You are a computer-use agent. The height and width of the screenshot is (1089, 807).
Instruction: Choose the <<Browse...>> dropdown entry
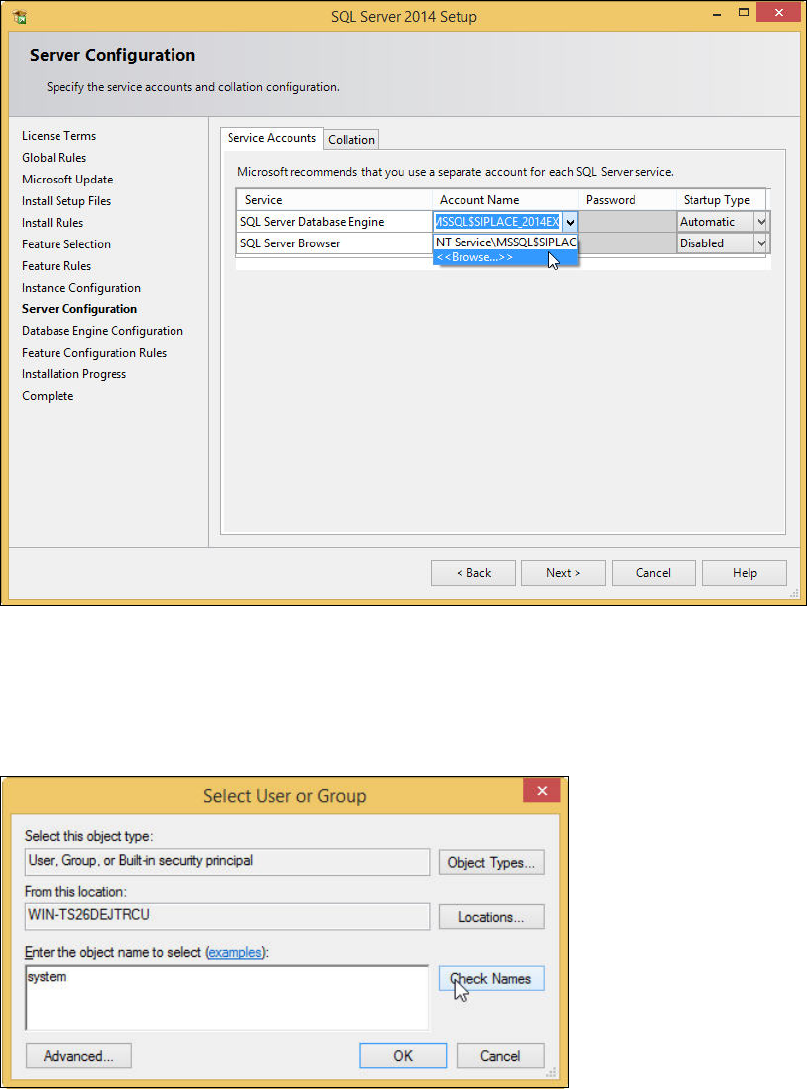(x=505, y=257)
